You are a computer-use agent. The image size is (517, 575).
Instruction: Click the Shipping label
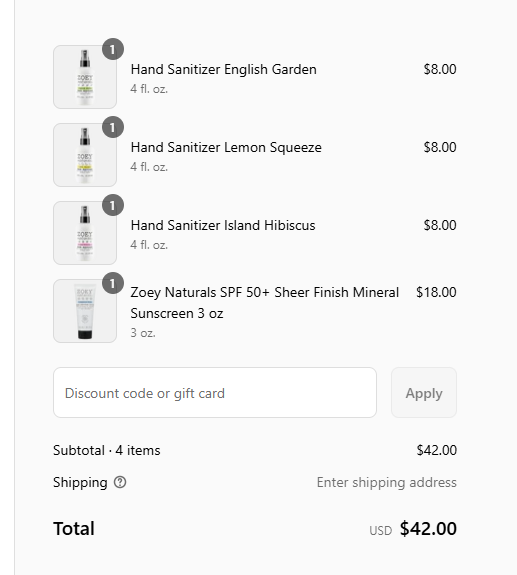tap(80, 482)
